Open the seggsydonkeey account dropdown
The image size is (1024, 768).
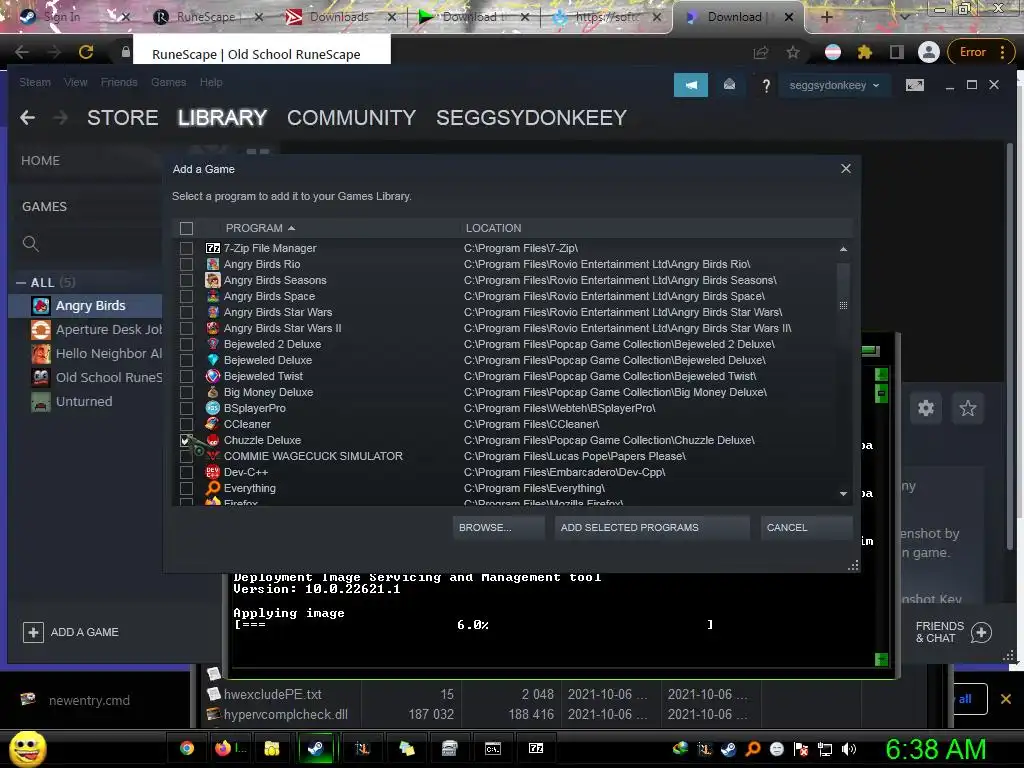835,85
